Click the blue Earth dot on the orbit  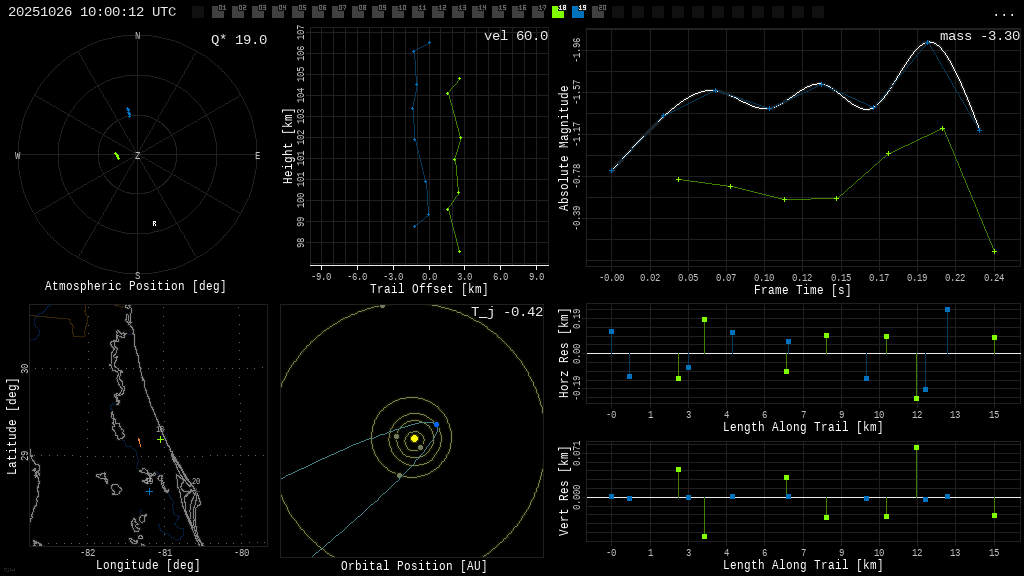436,425
